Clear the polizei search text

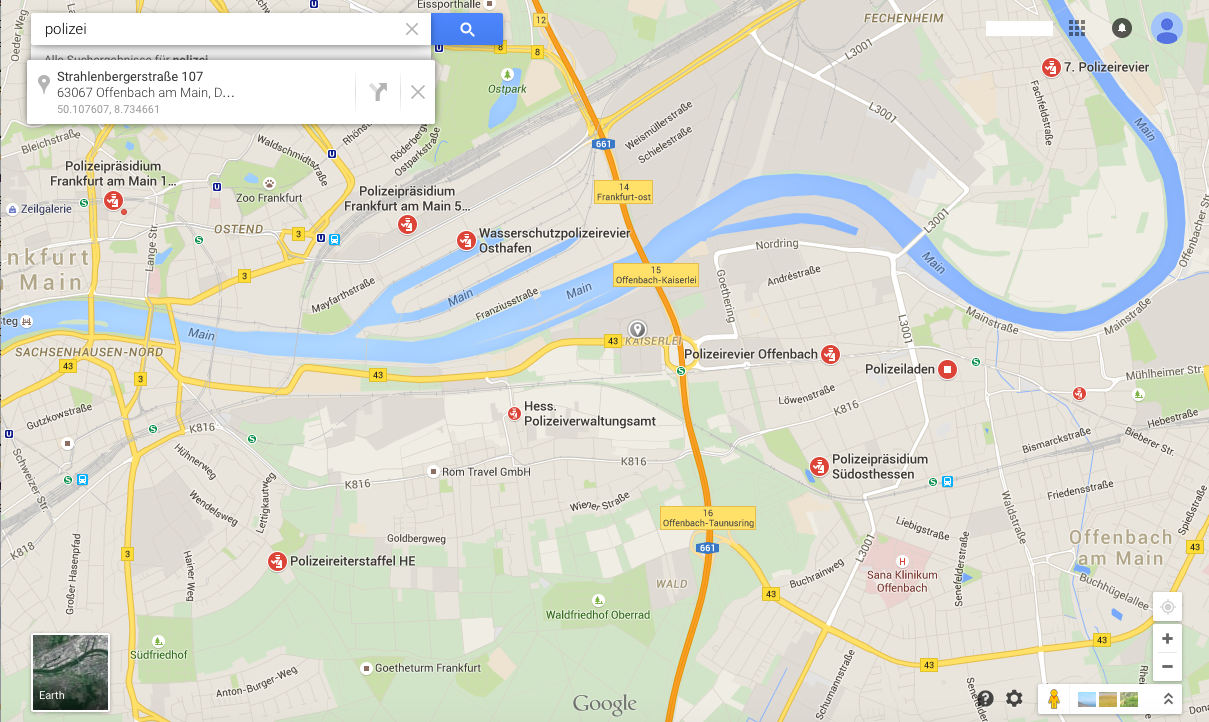(412, 29)
